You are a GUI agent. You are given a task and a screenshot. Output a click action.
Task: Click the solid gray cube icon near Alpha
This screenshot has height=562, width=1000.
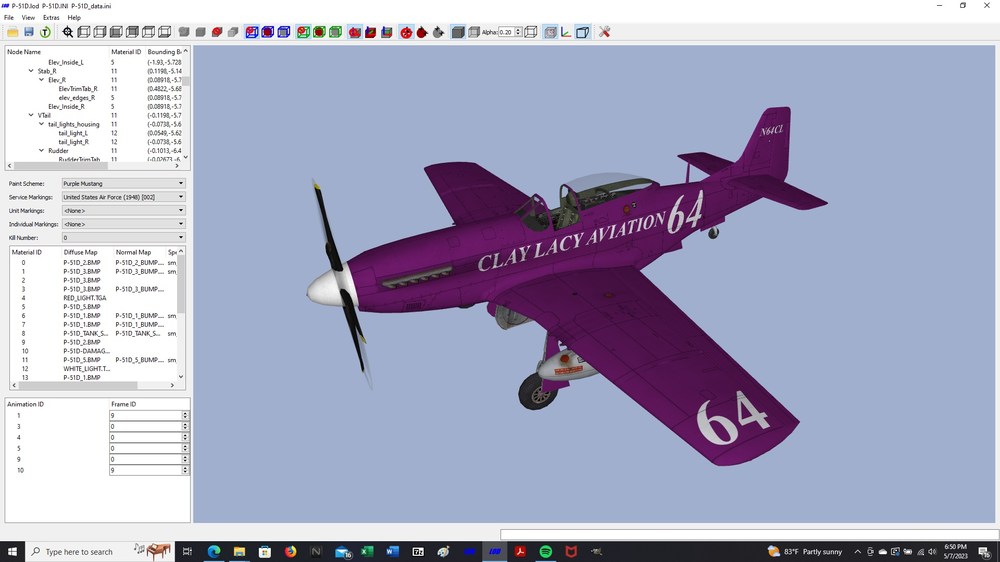click(x=458, y=32)
